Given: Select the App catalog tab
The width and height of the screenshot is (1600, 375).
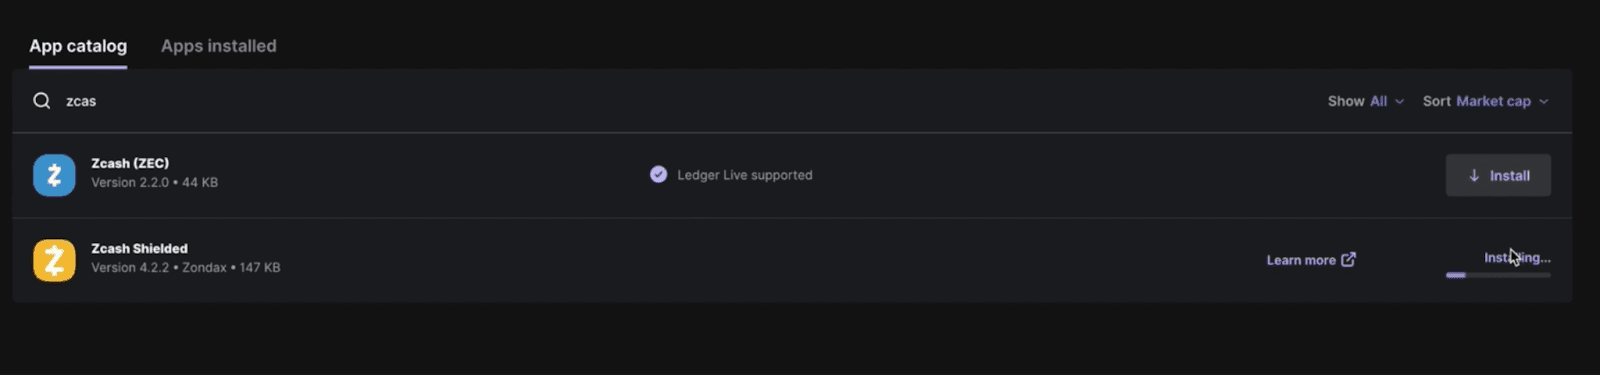Looking at the screenshot, I should point(78,46).
